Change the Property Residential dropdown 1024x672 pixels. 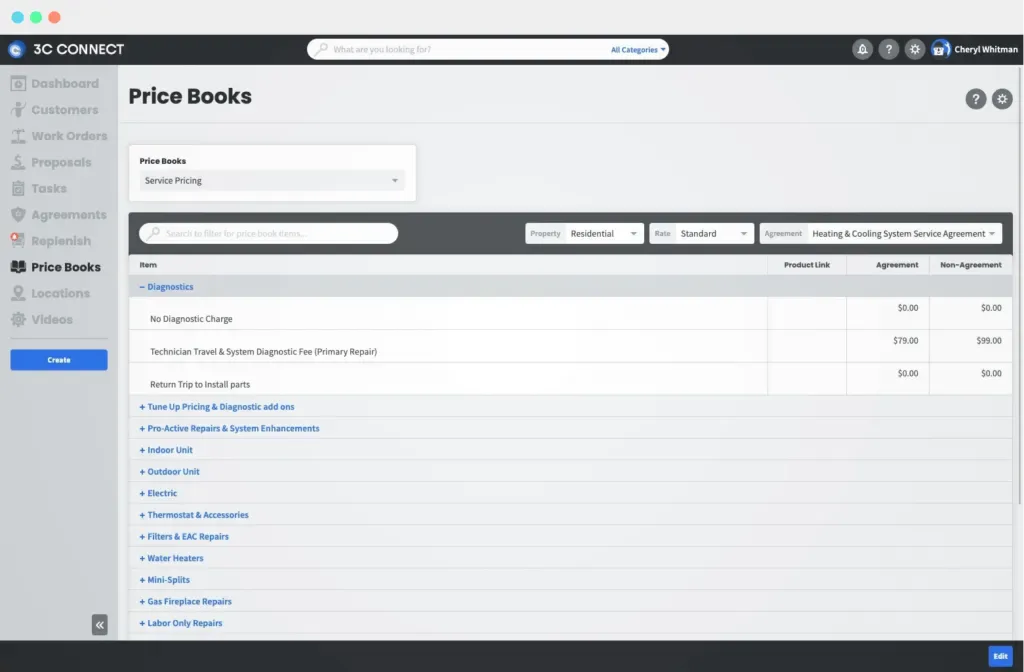point(584,233)
